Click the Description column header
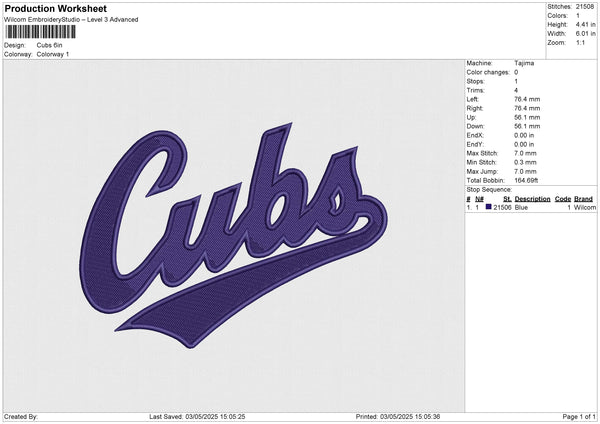The width and height of the screenshot is (600, 424). (532, 199)
